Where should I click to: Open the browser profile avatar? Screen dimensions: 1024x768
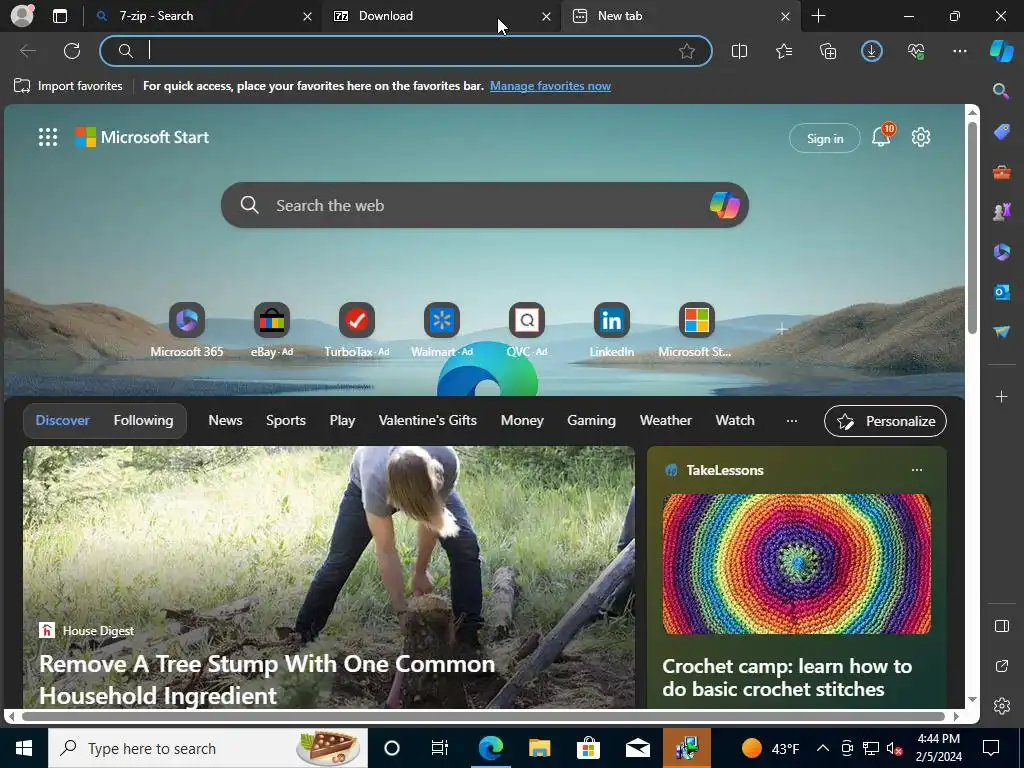pos(22,16)
